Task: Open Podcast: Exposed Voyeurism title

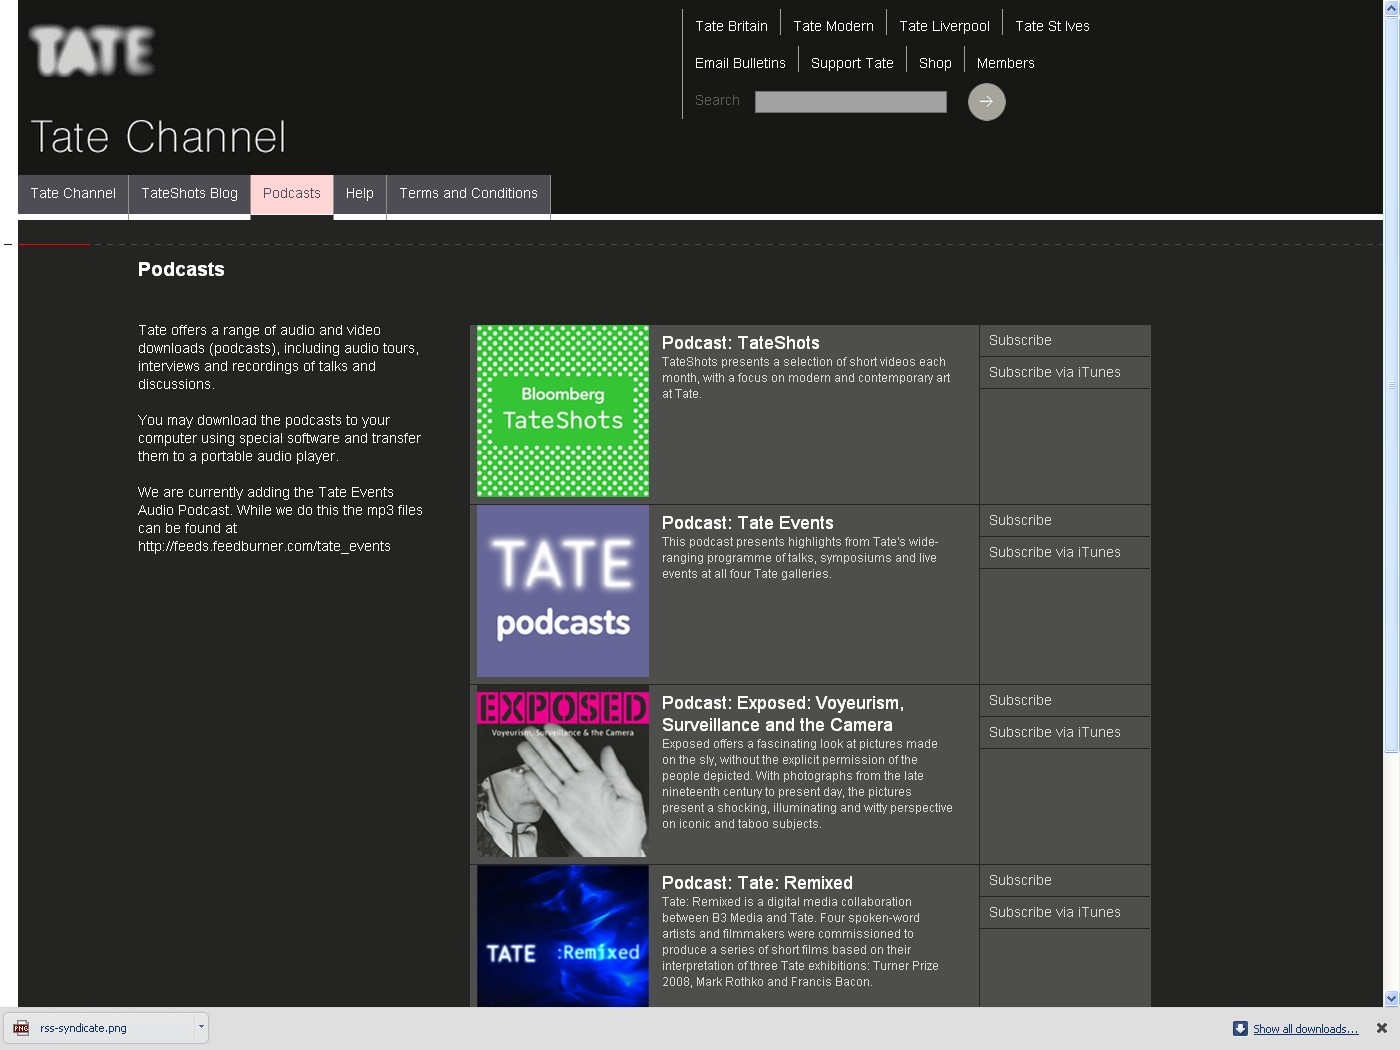Action: click(x=783, y=714)
